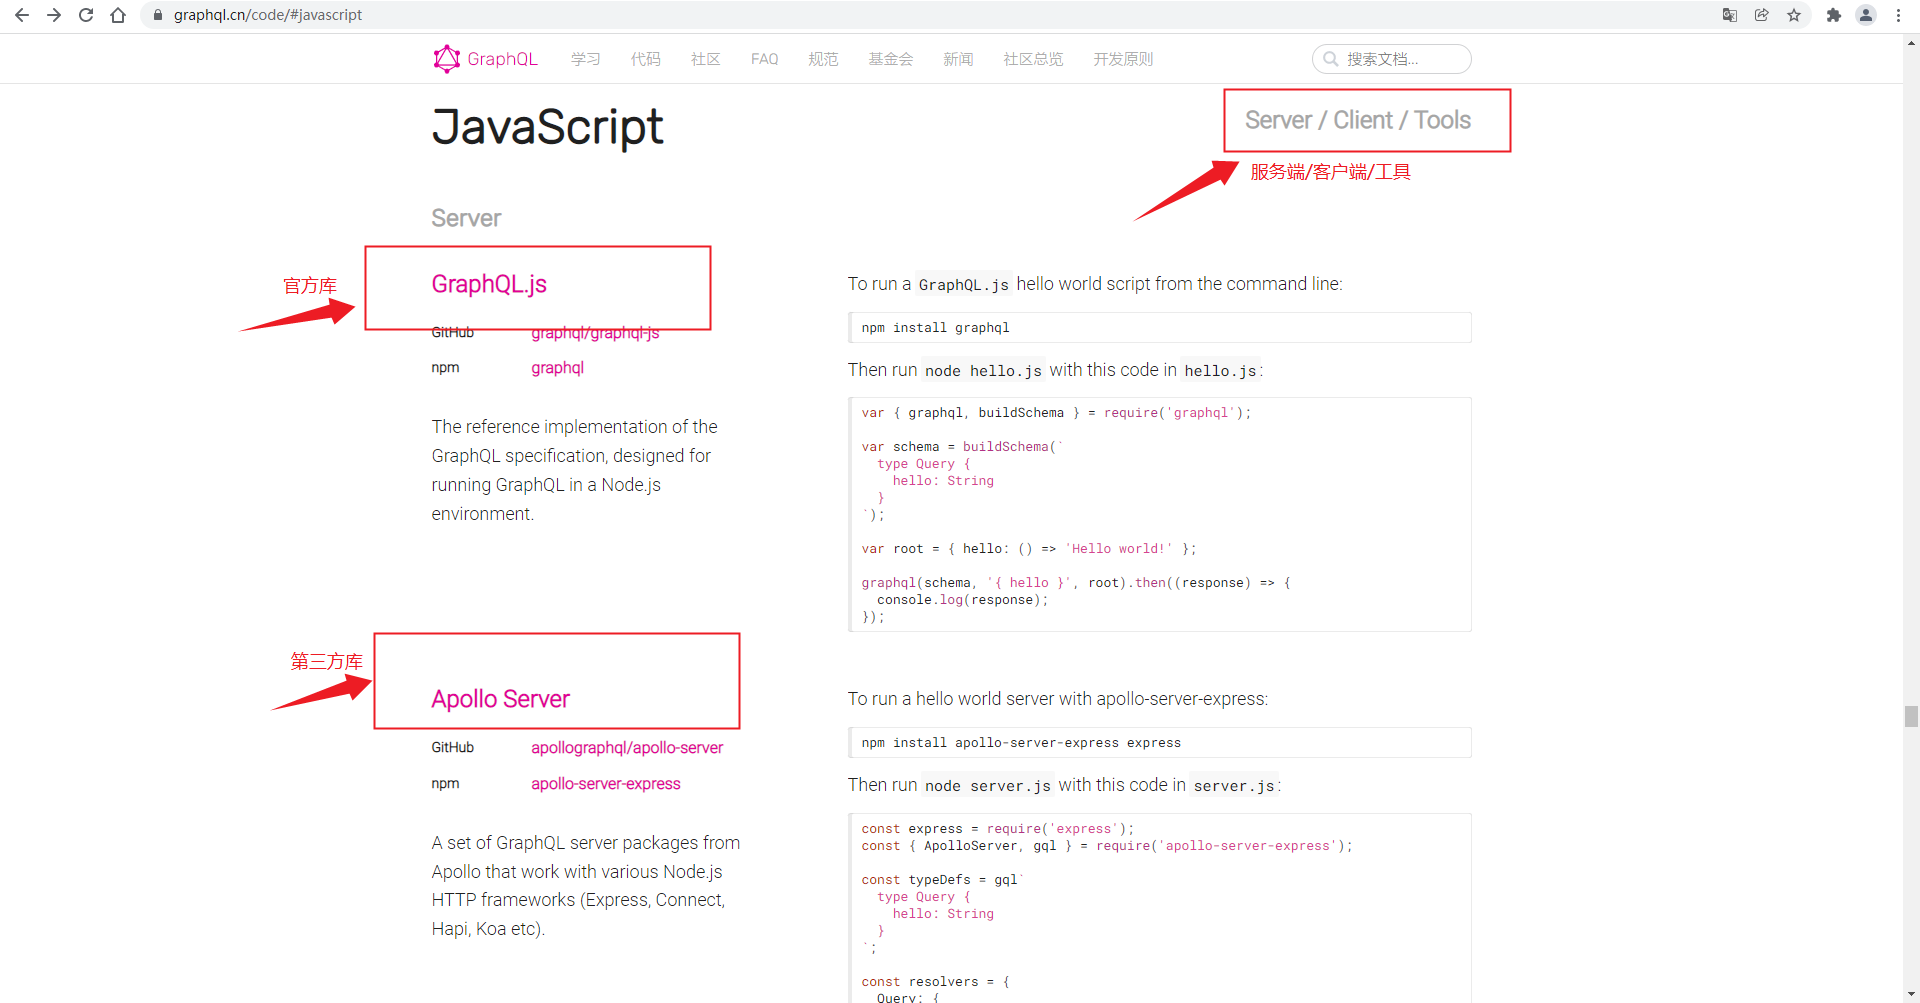Click the Server section heading

click(x=466, y=218)
